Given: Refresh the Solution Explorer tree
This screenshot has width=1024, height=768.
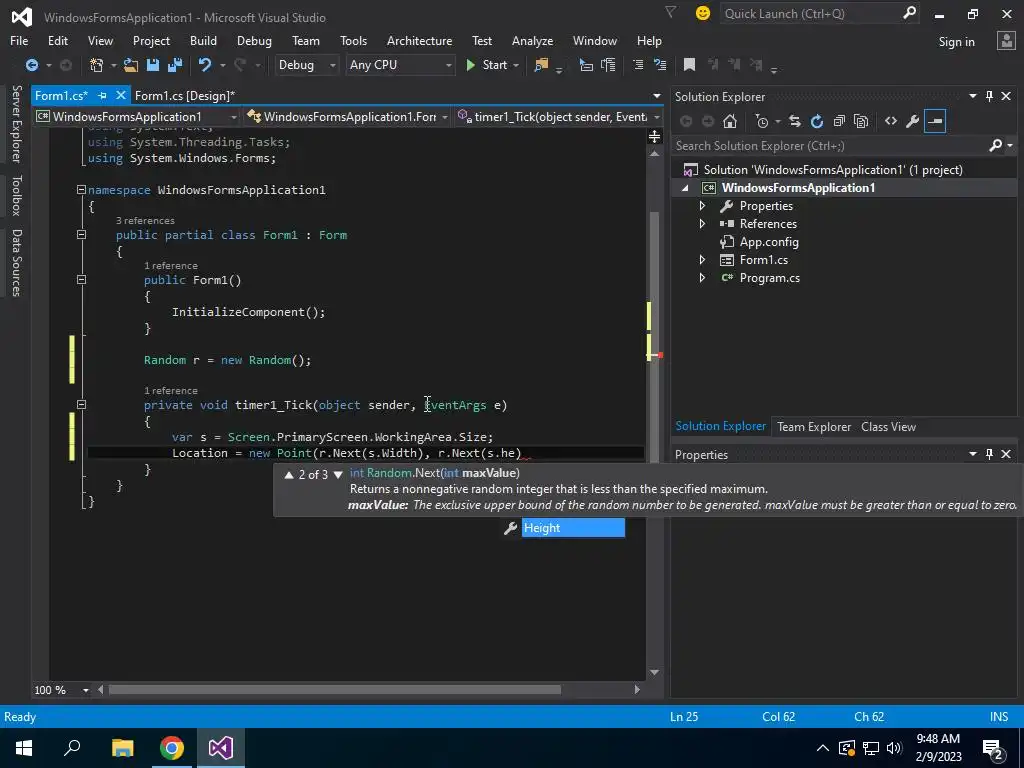Looking at the screenshot, I should click(817, 121).
